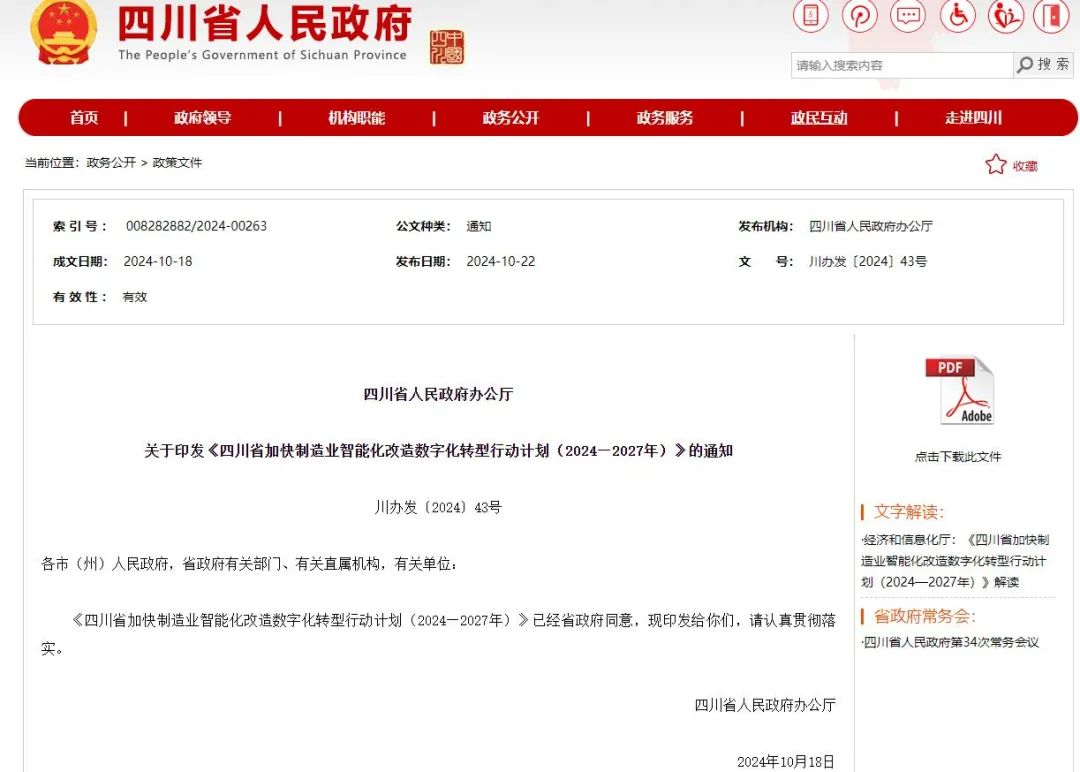The width and height of the screenshot is (1080, 772).
Task: Click the star favorite icon
Action: pyautogui.click(x=995, y=165)
